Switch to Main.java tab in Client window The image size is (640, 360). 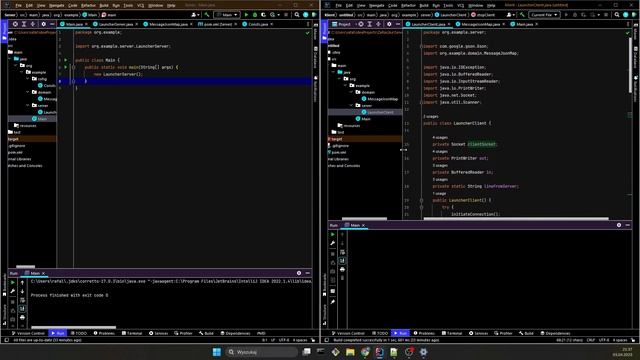click(524, 24)
